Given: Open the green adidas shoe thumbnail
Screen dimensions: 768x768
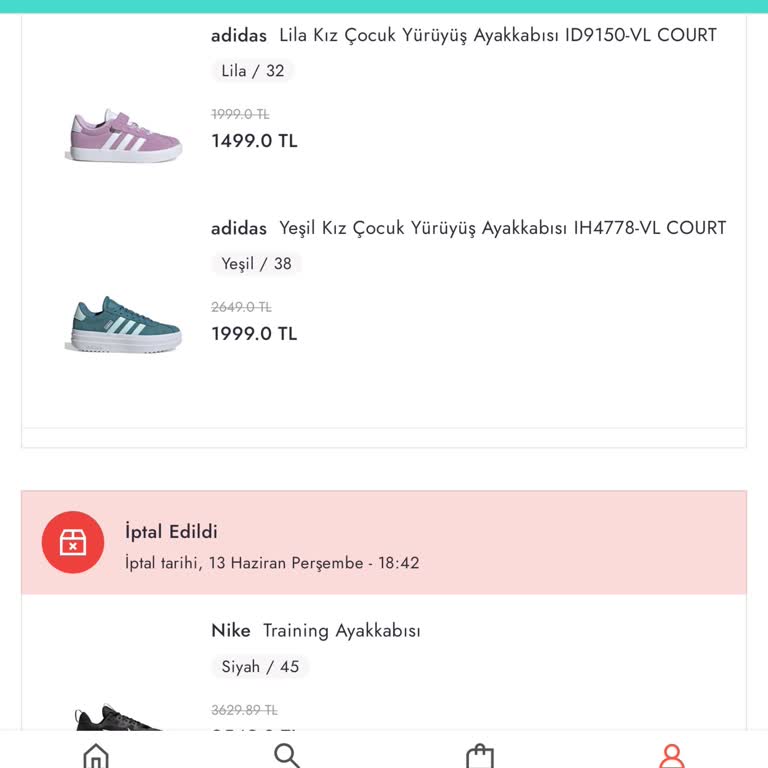Looking at the screenshot, I should 124,324.
